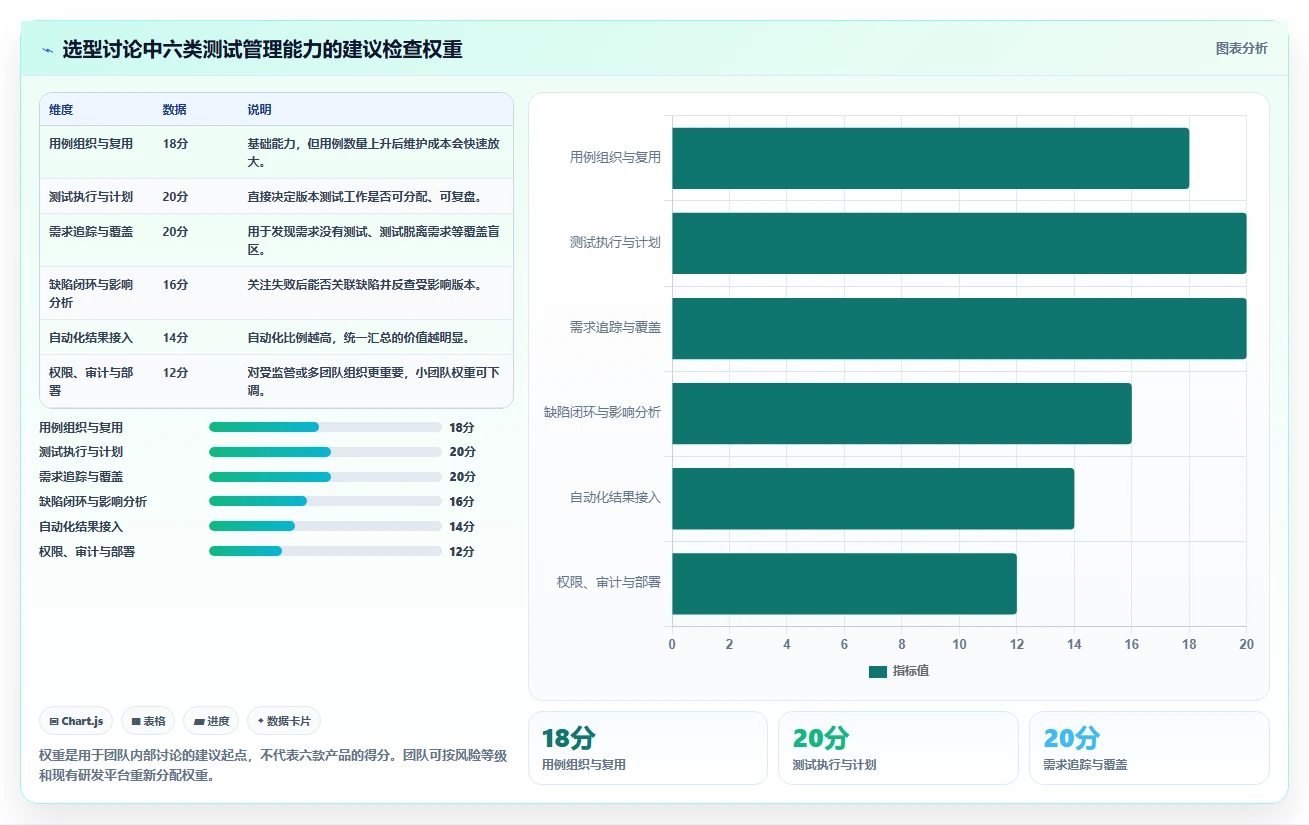Click the chart title heading text
This screenshot has width=1309, height=825.
tap(262, 49)
